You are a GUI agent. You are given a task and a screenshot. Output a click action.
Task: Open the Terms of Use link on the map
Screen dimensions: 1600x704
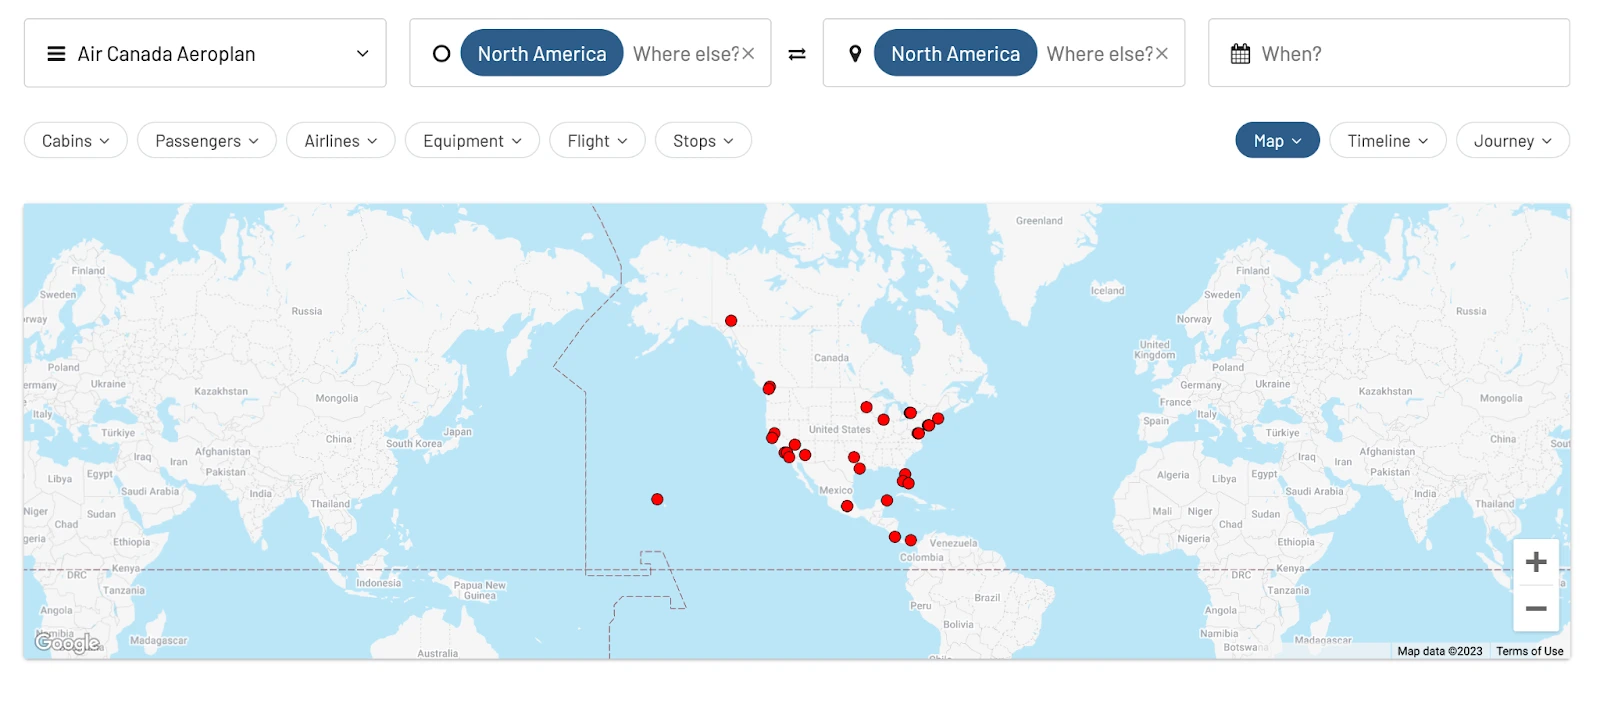coord(1529,651)
